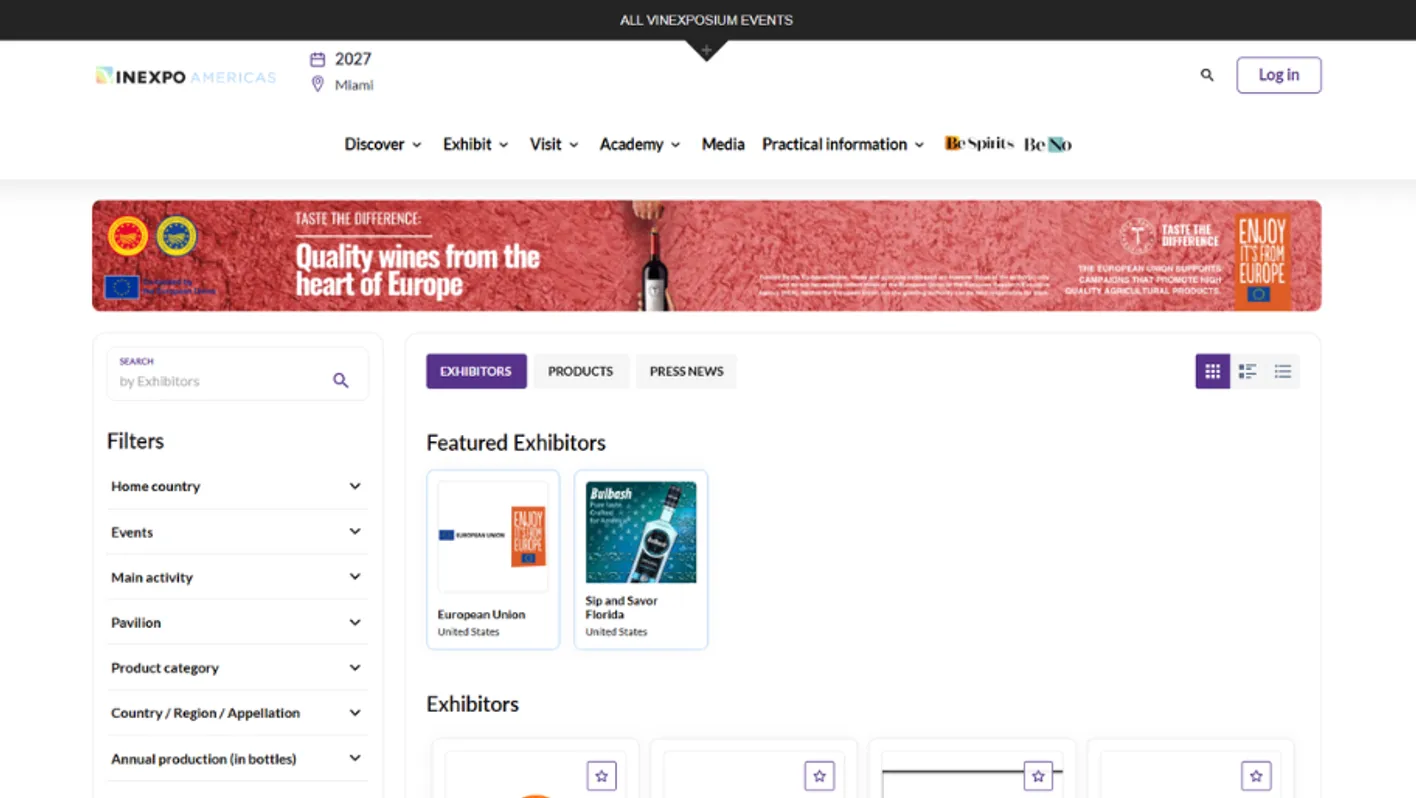Open the Academy dropdown menu
Screen dimensions: 1416x798
[x=640, y=144]
